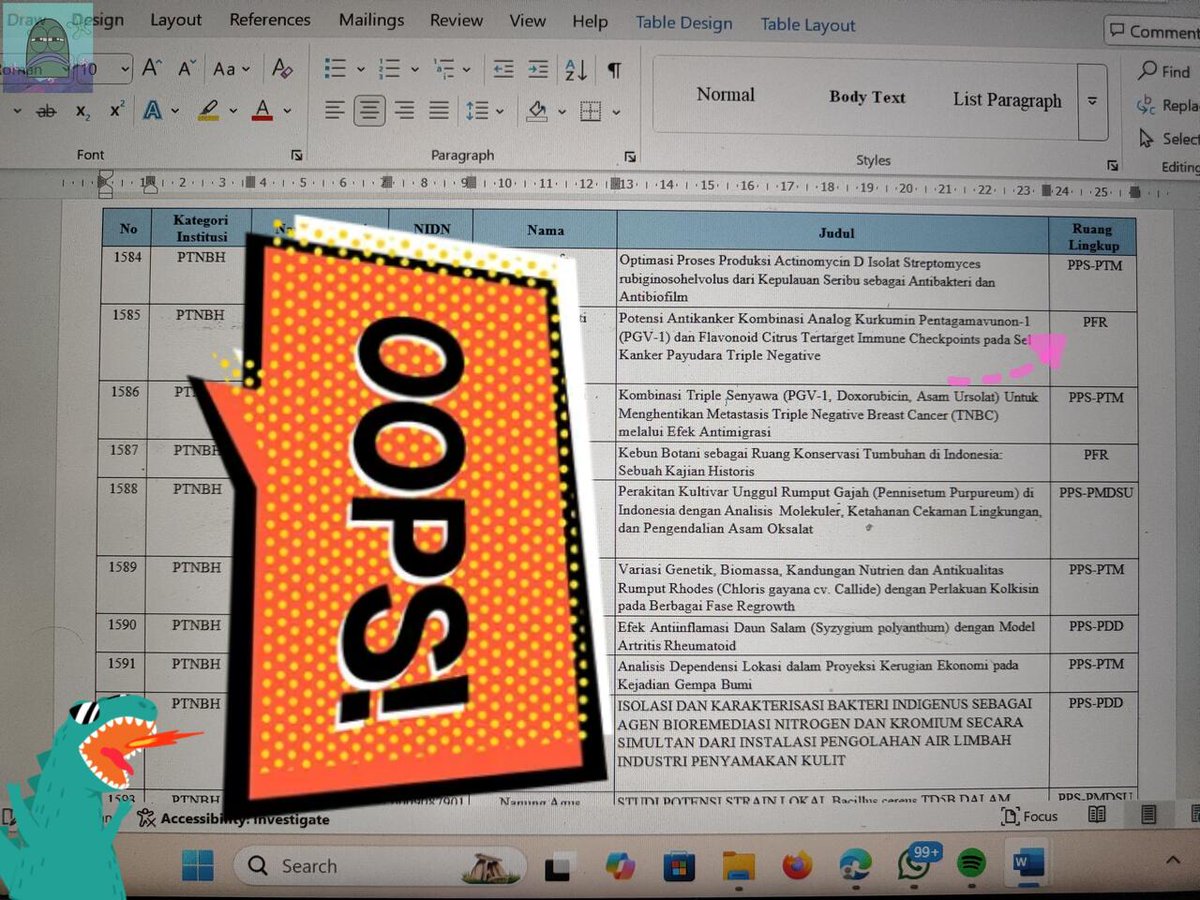
Task: Open the Layout tab
Action: [x=175, y=20]
